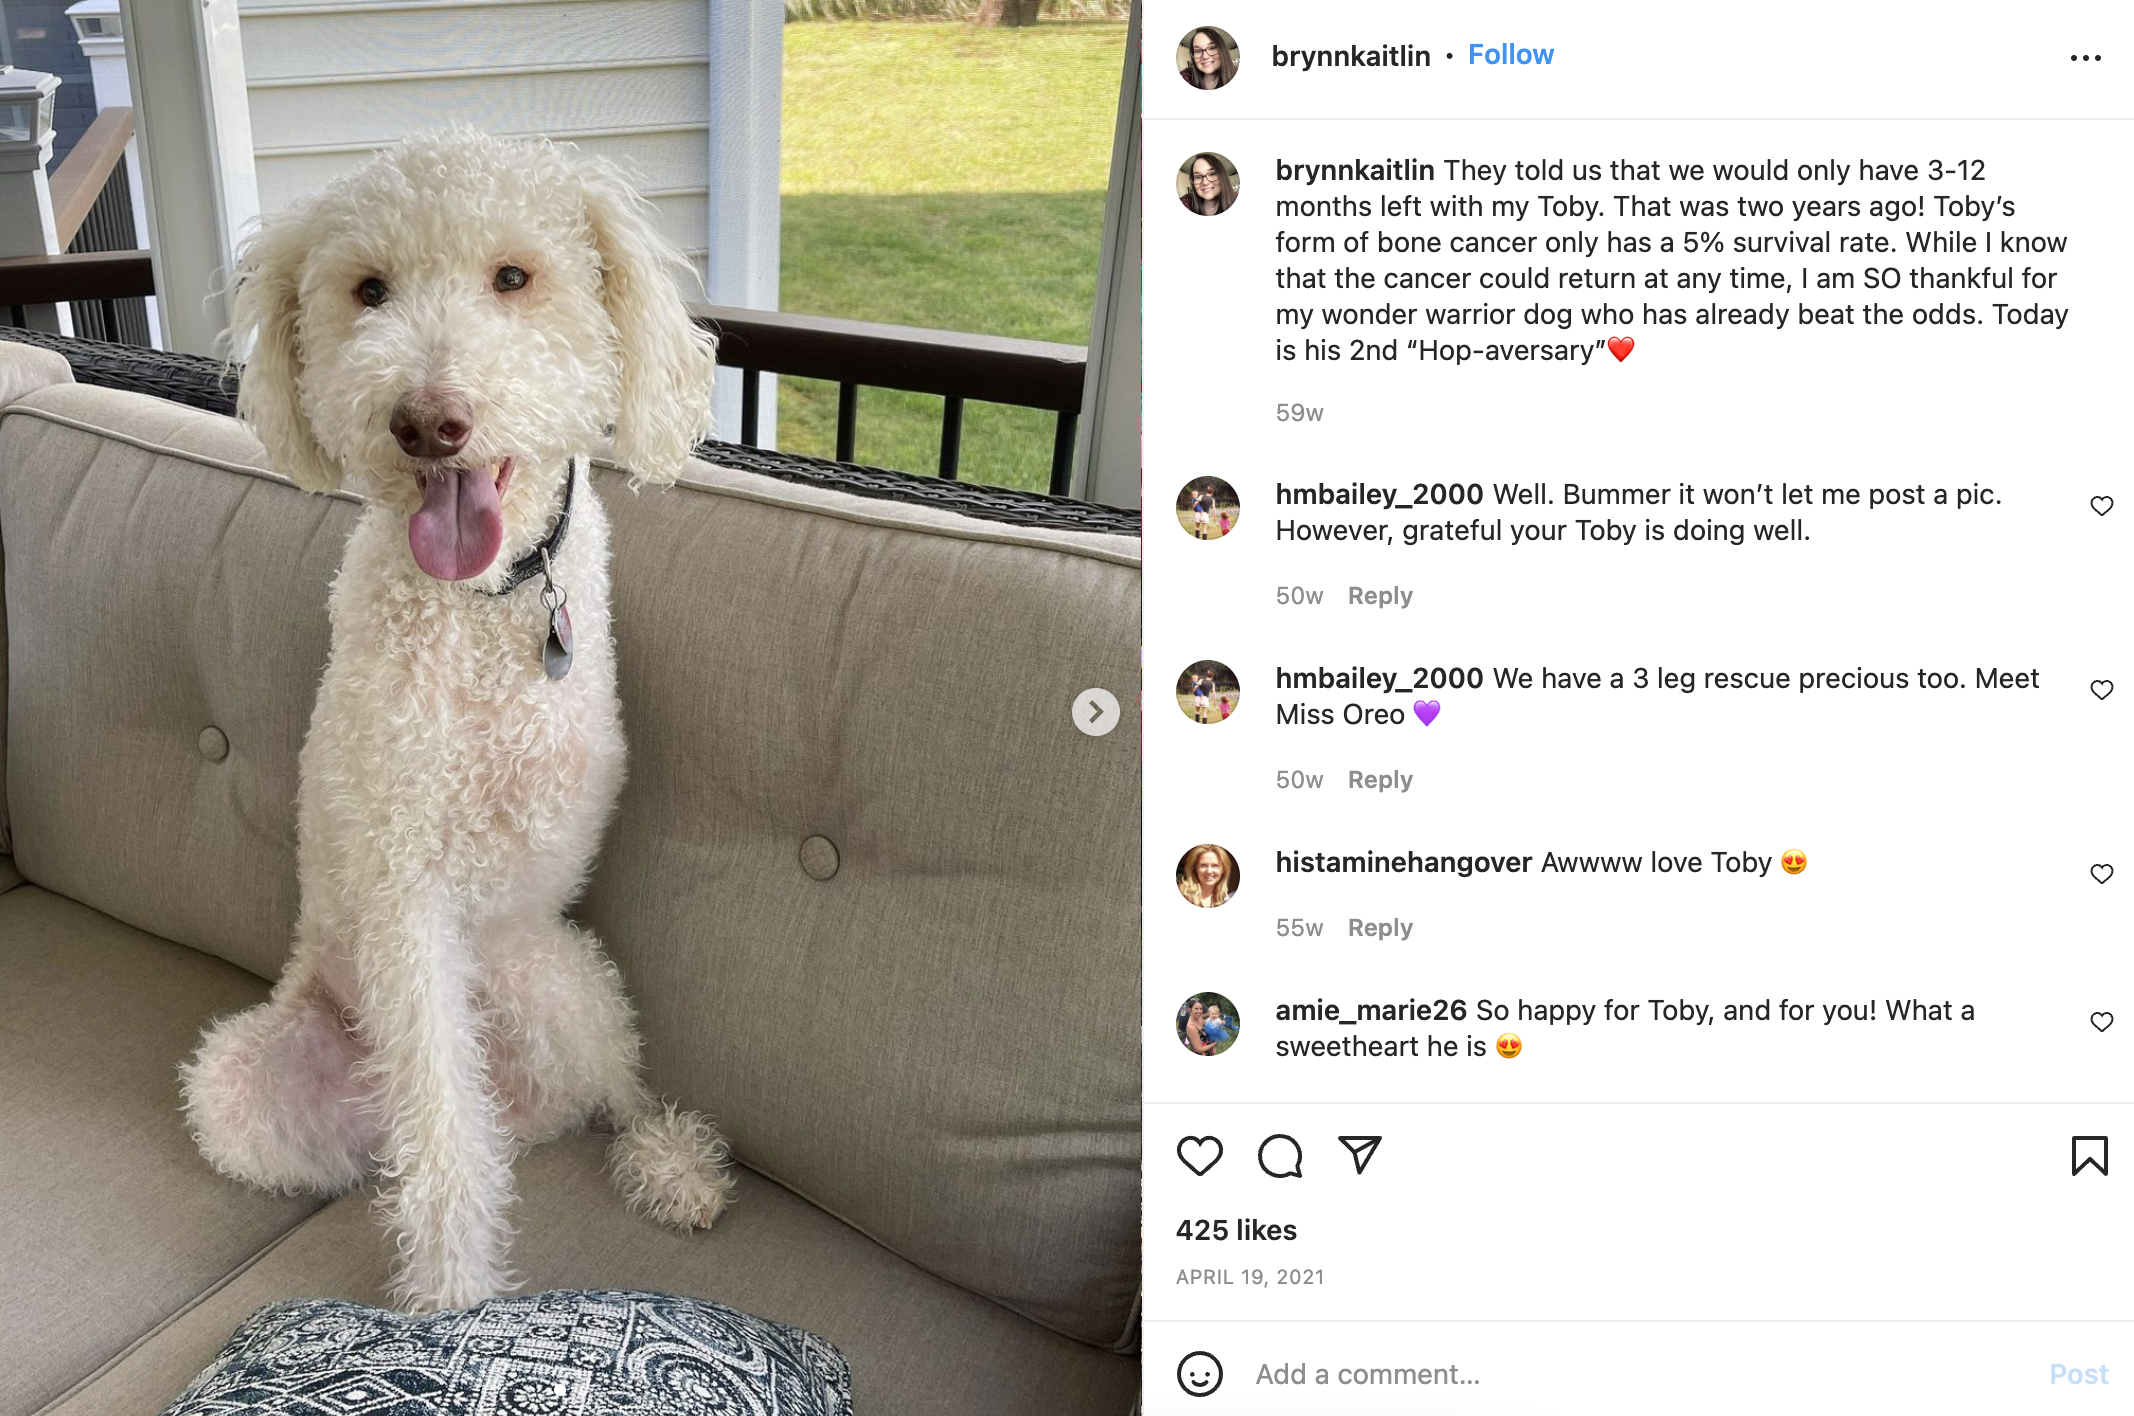Open amie_marie26's profile avatar
The height and width of the screenshot is (1416, 2134).
tap(1208, 1024)
